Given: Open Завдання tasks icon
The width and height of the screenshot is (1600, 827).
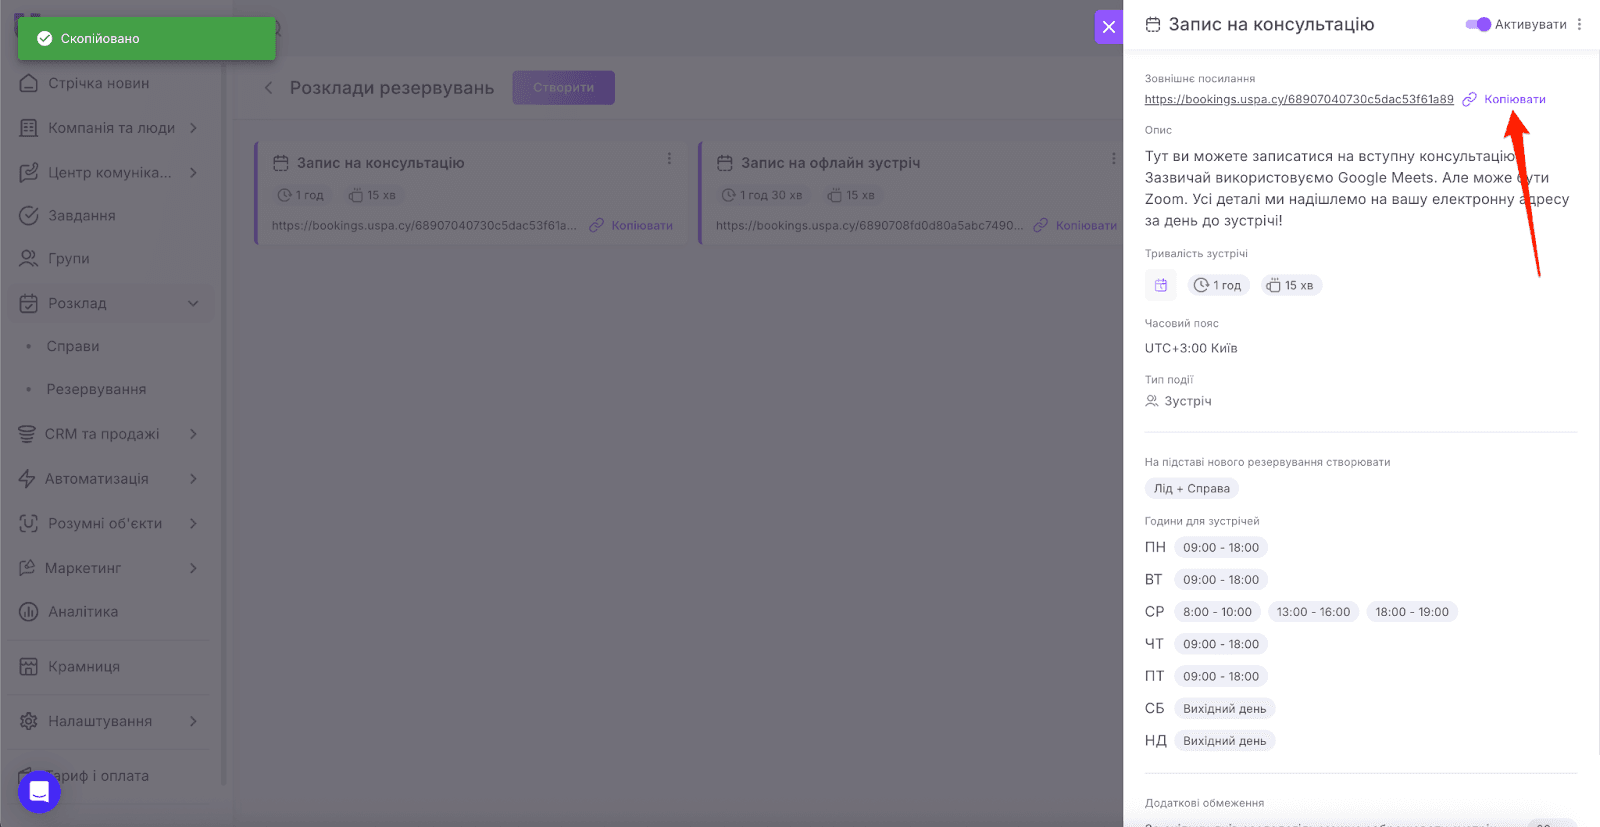Looking at the screenshot, I should pos(29,215).
